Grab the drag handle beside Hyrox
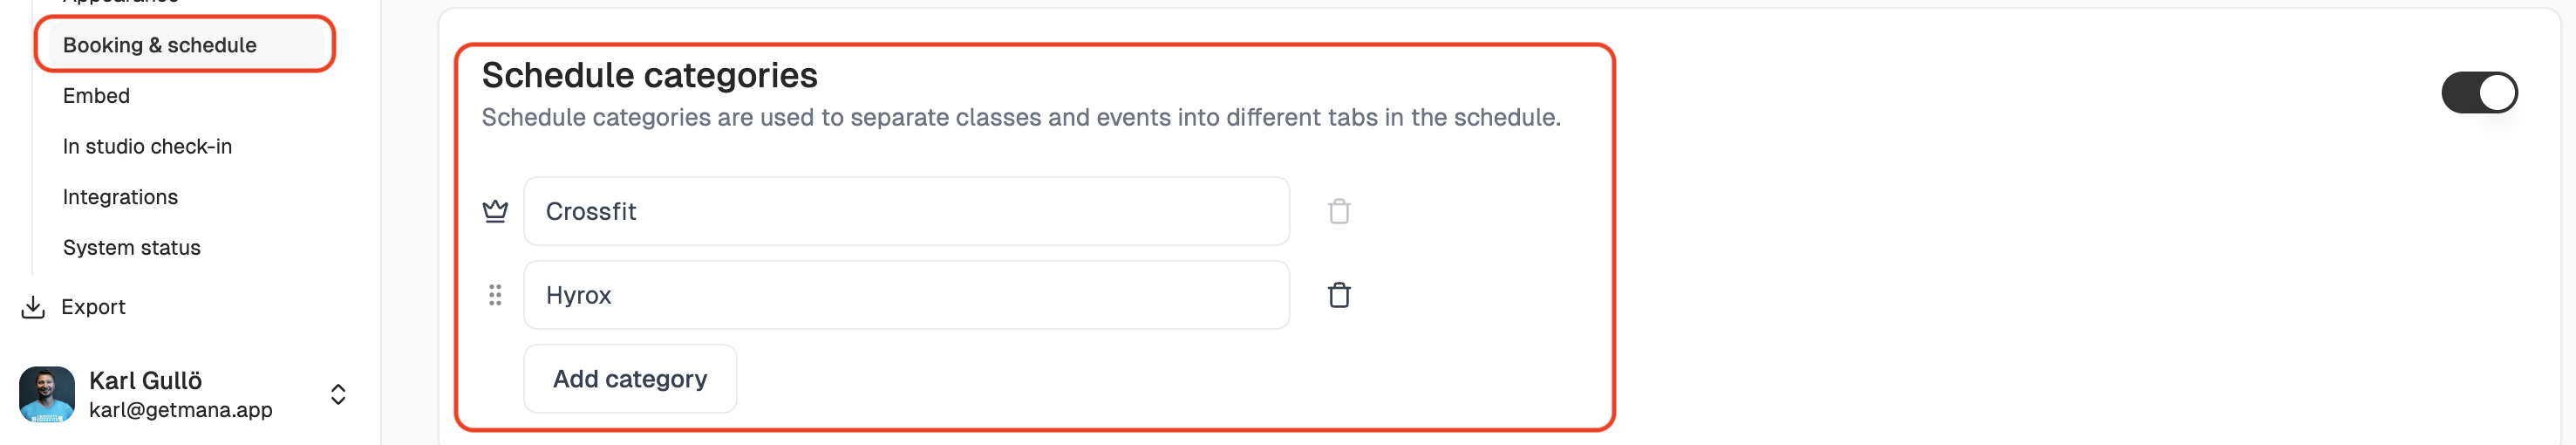Image resolution: width=2576 pixels, height=445 pixels. 495,295
